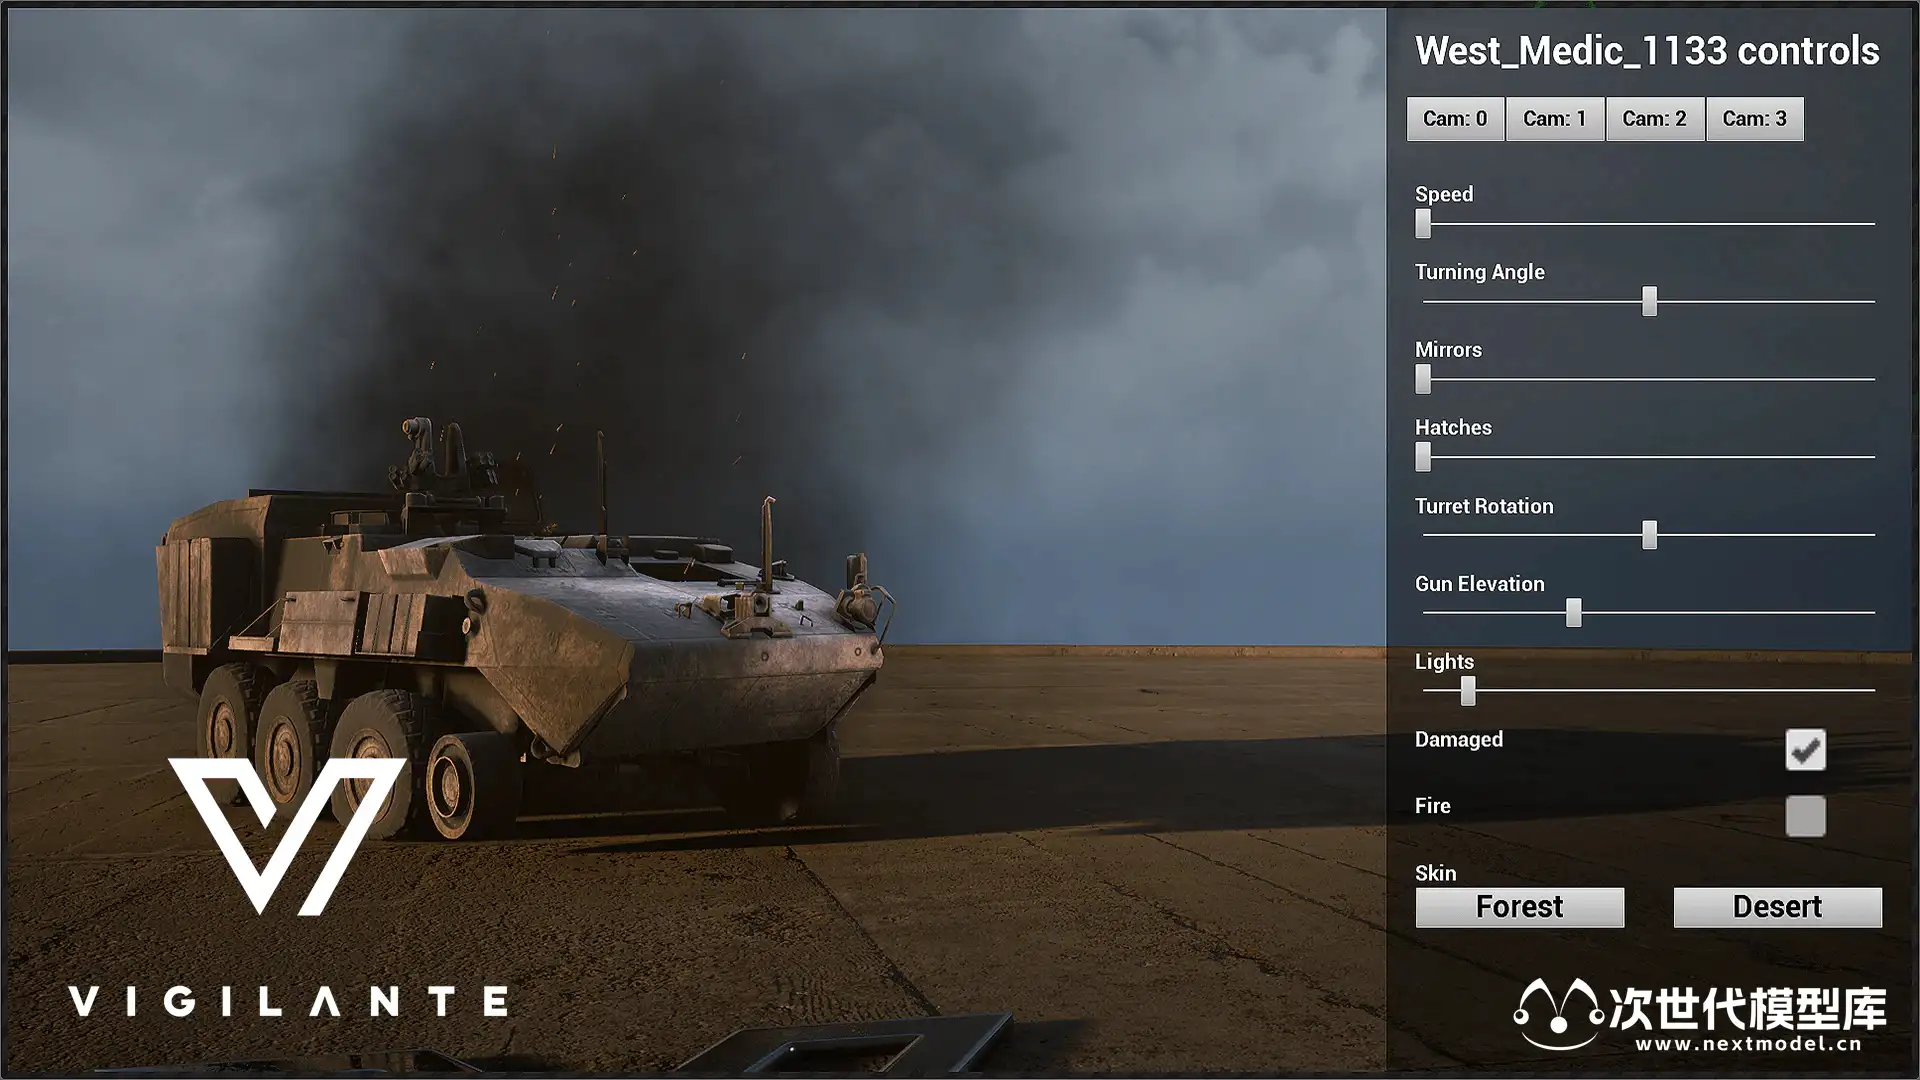The height and width of the screenshot is (1080, 1920).
Task: Switch to the Cam: 0 view
Action: [1455, 119]
